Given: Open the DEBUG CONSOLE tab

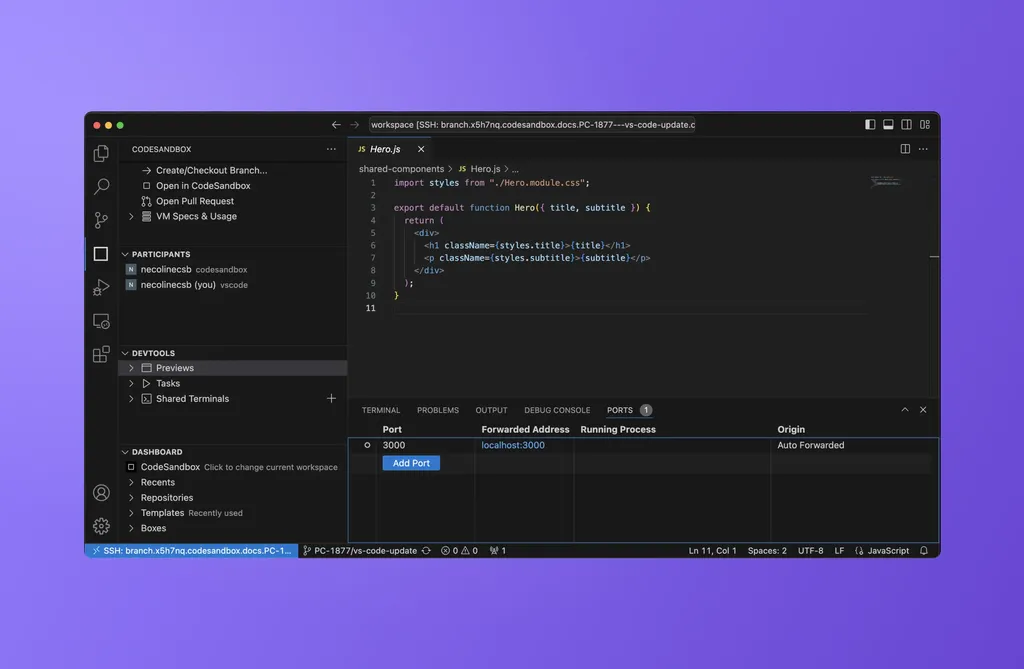Looking at the screenshot, I should tap(557, 409).
